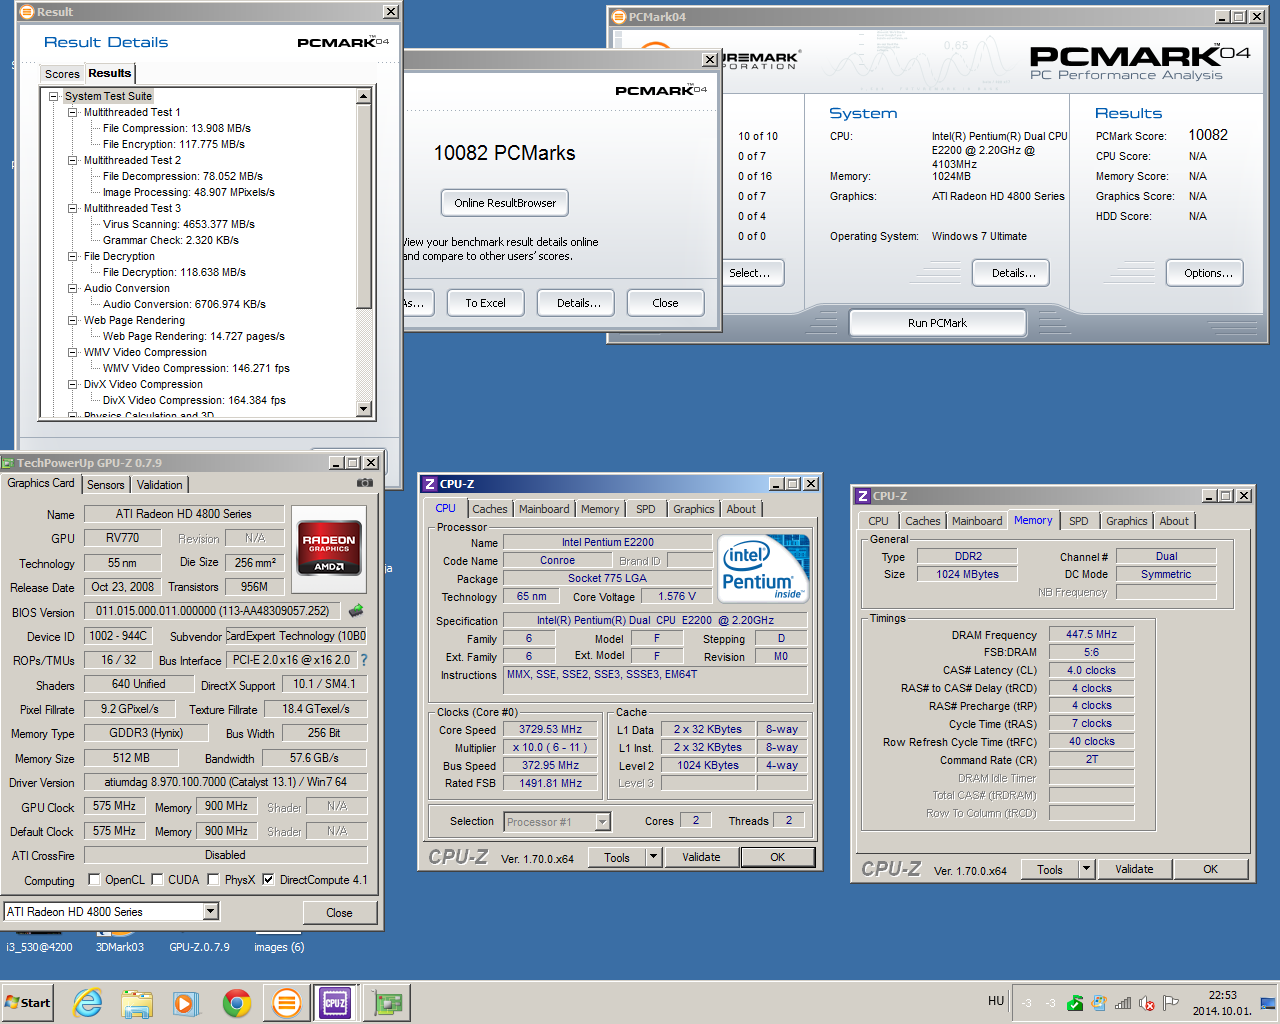
Task: Activate the CPU-Z purple taskbar icon
Action: coord(334,1003)
